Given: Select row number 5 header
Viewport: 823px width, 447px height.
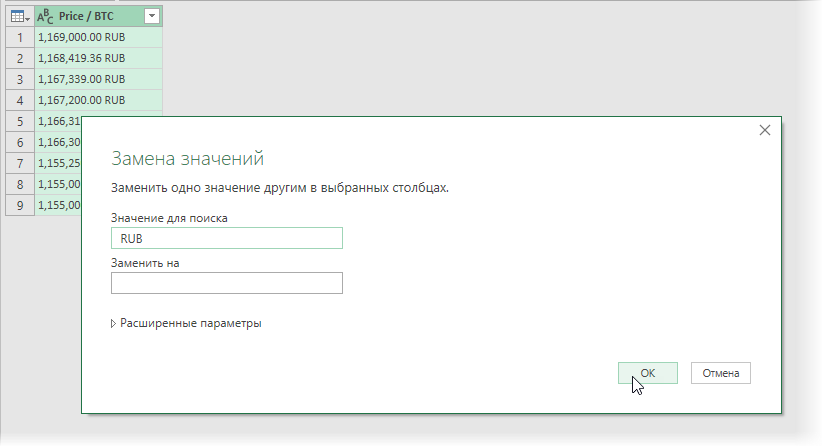Looking at the screenshot, I should tap(20, 121).
